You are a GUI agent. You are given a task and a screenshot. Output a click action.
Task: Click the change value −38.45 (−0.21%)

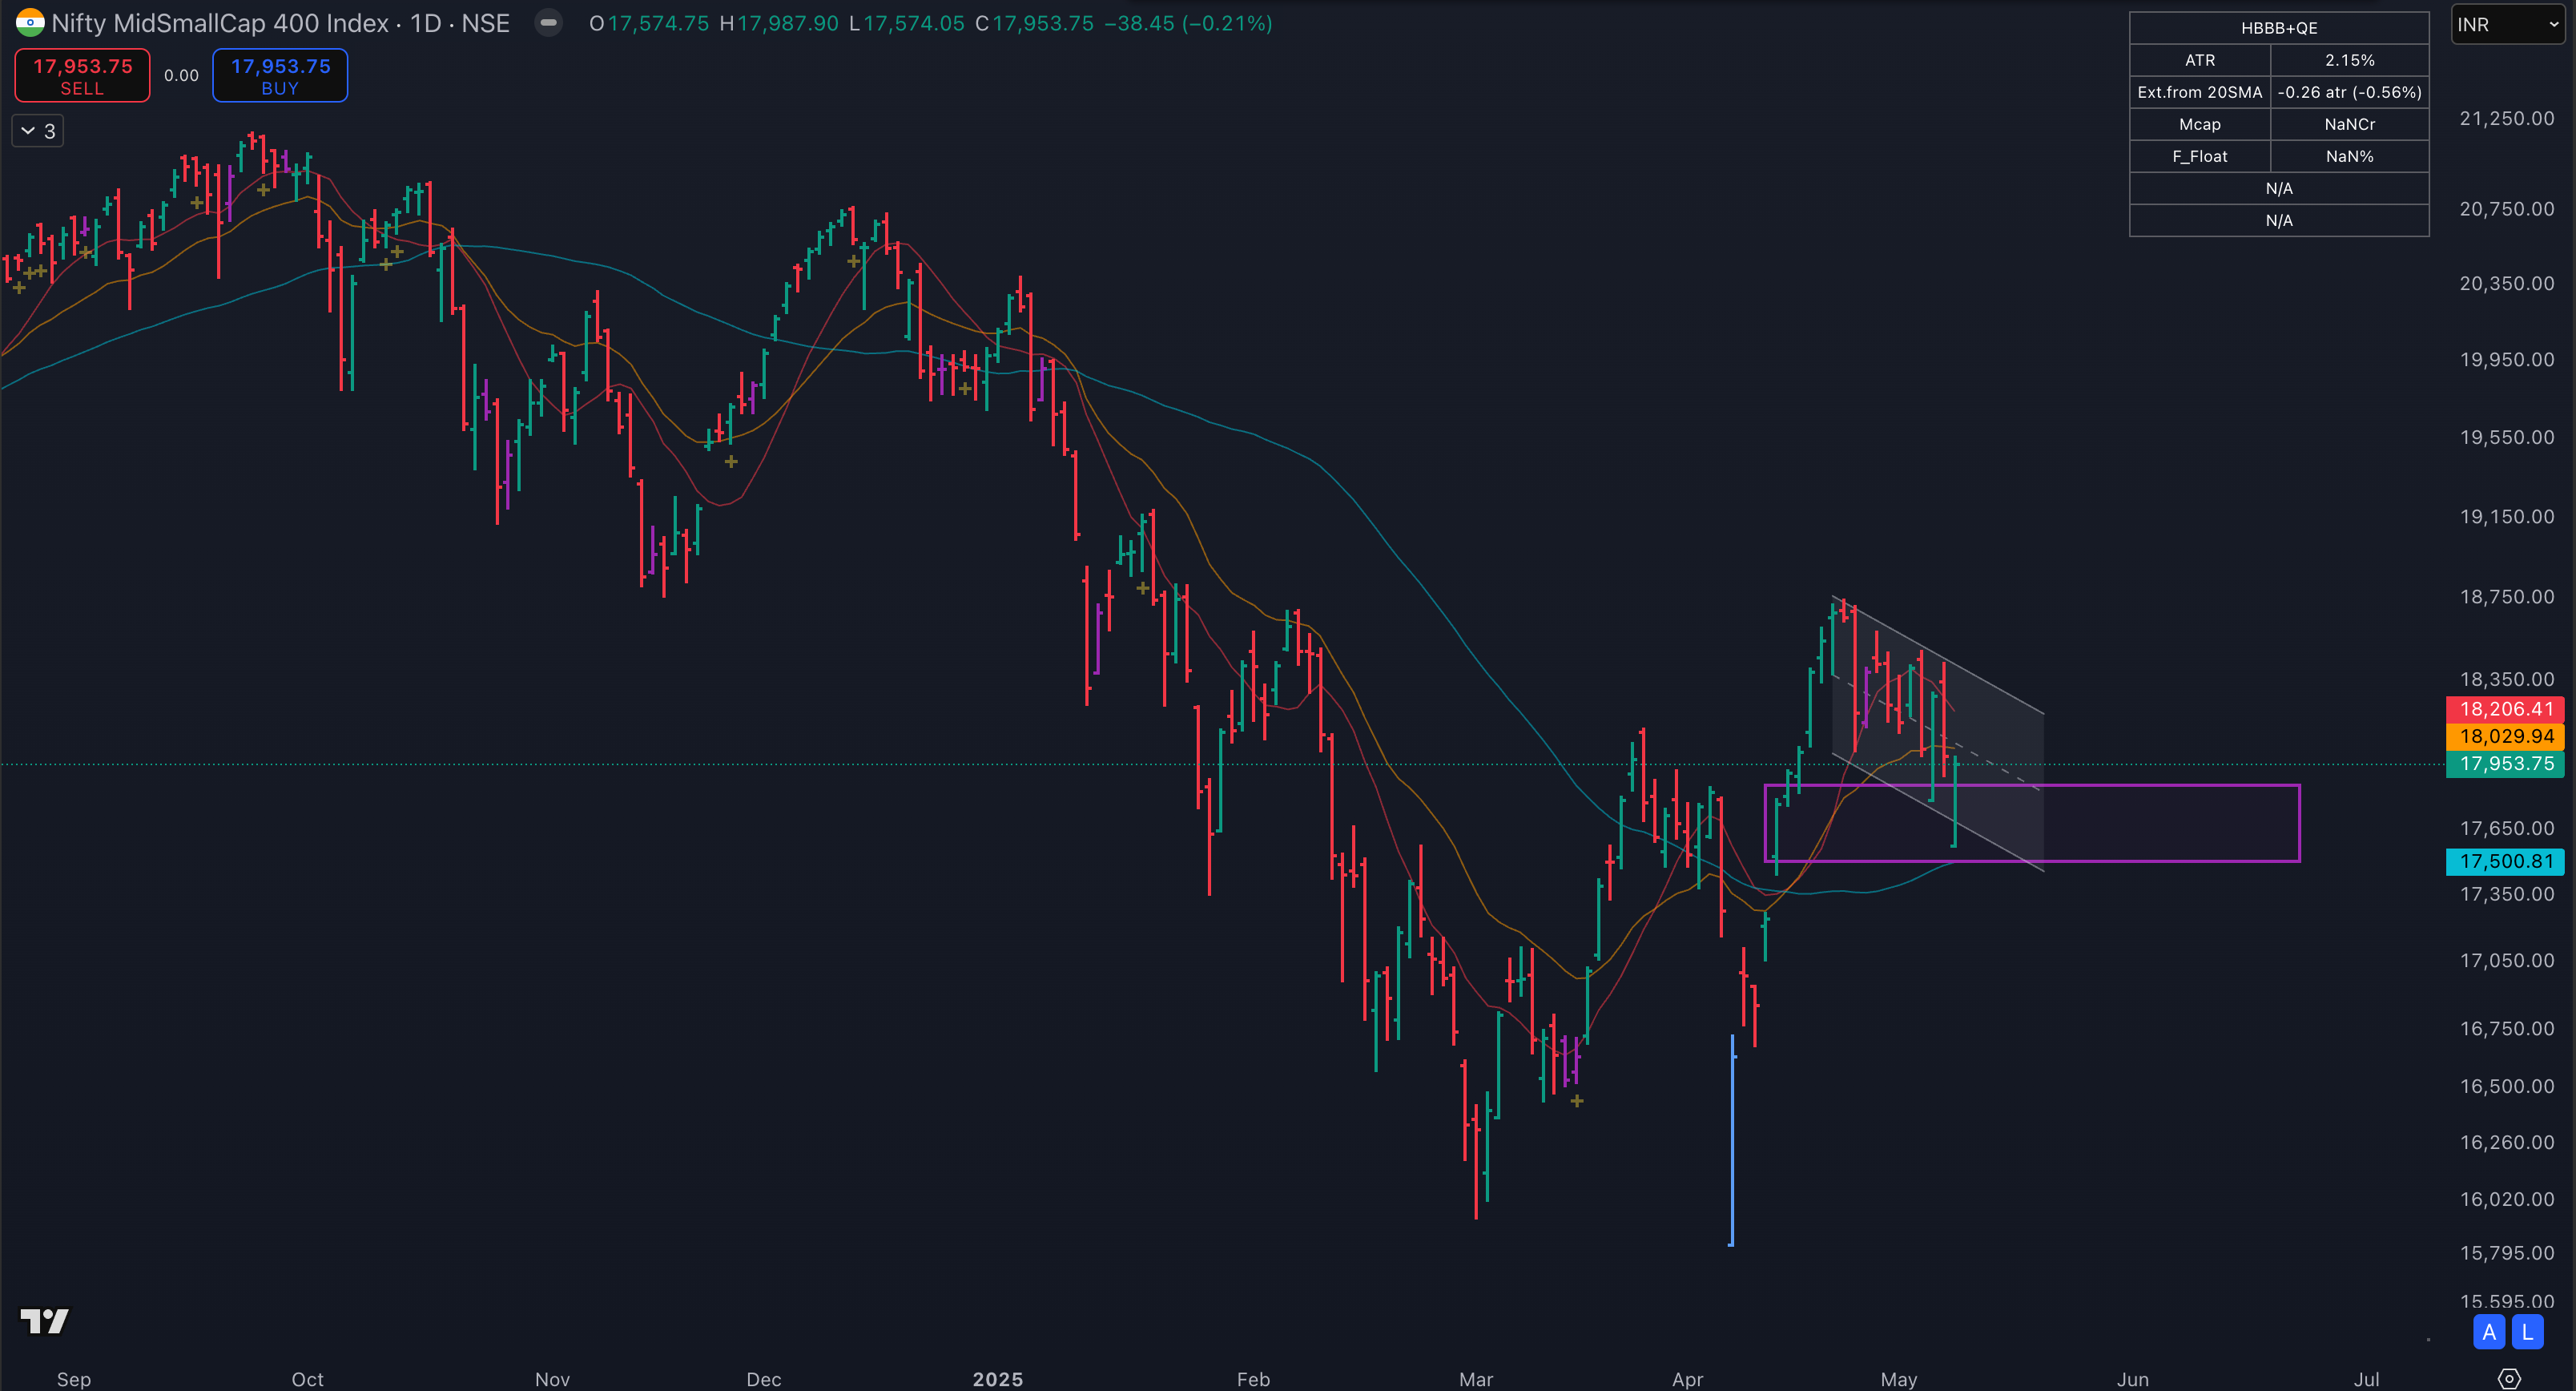click(x=1188, y=23)
